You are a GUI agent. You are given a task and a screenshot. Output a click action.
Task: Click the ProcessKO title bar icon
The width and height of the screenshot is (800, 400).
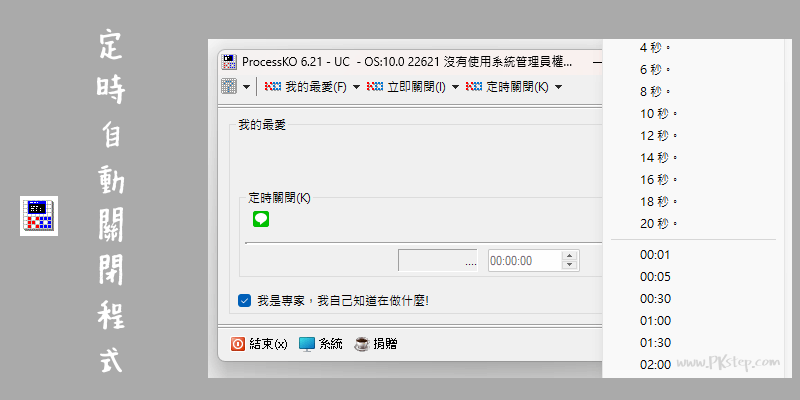(229, 62)
